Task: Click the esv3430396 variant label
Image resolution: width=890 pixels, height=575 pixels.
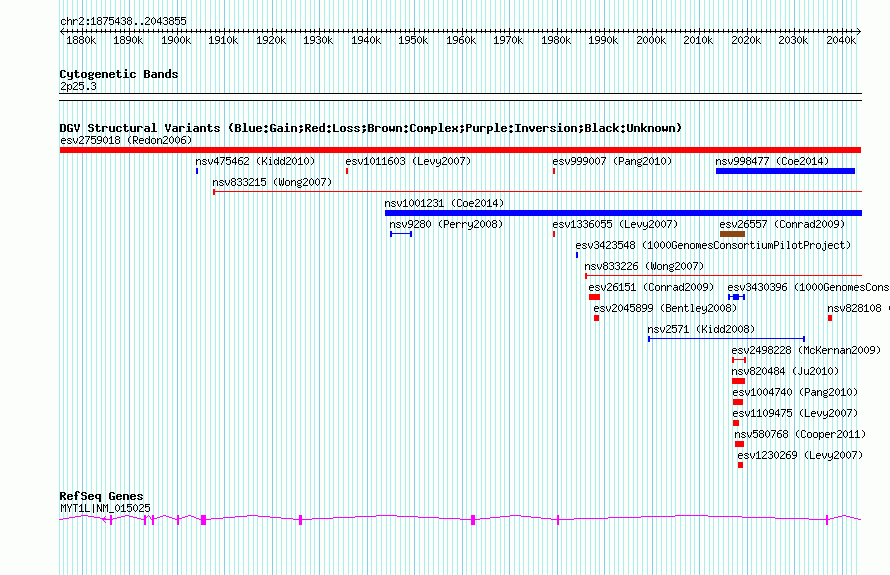Action: [808, 287]
